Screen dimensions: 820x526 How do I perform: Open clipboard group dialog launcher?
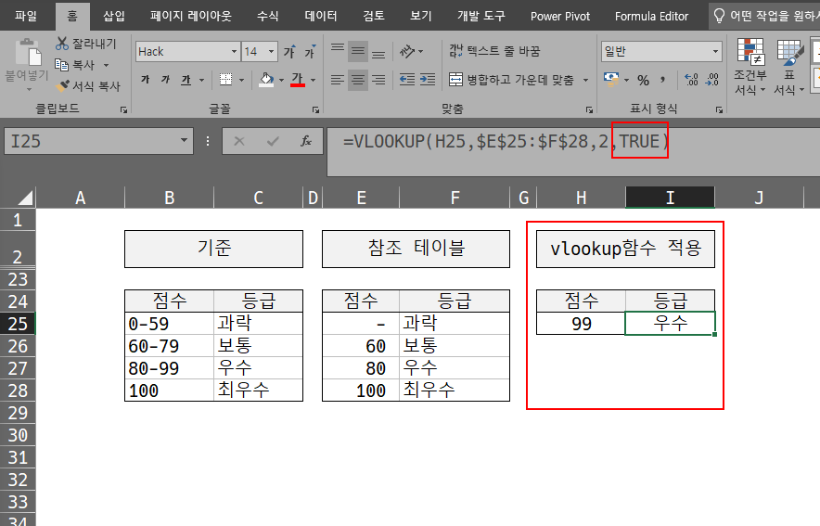click(123, 110)
